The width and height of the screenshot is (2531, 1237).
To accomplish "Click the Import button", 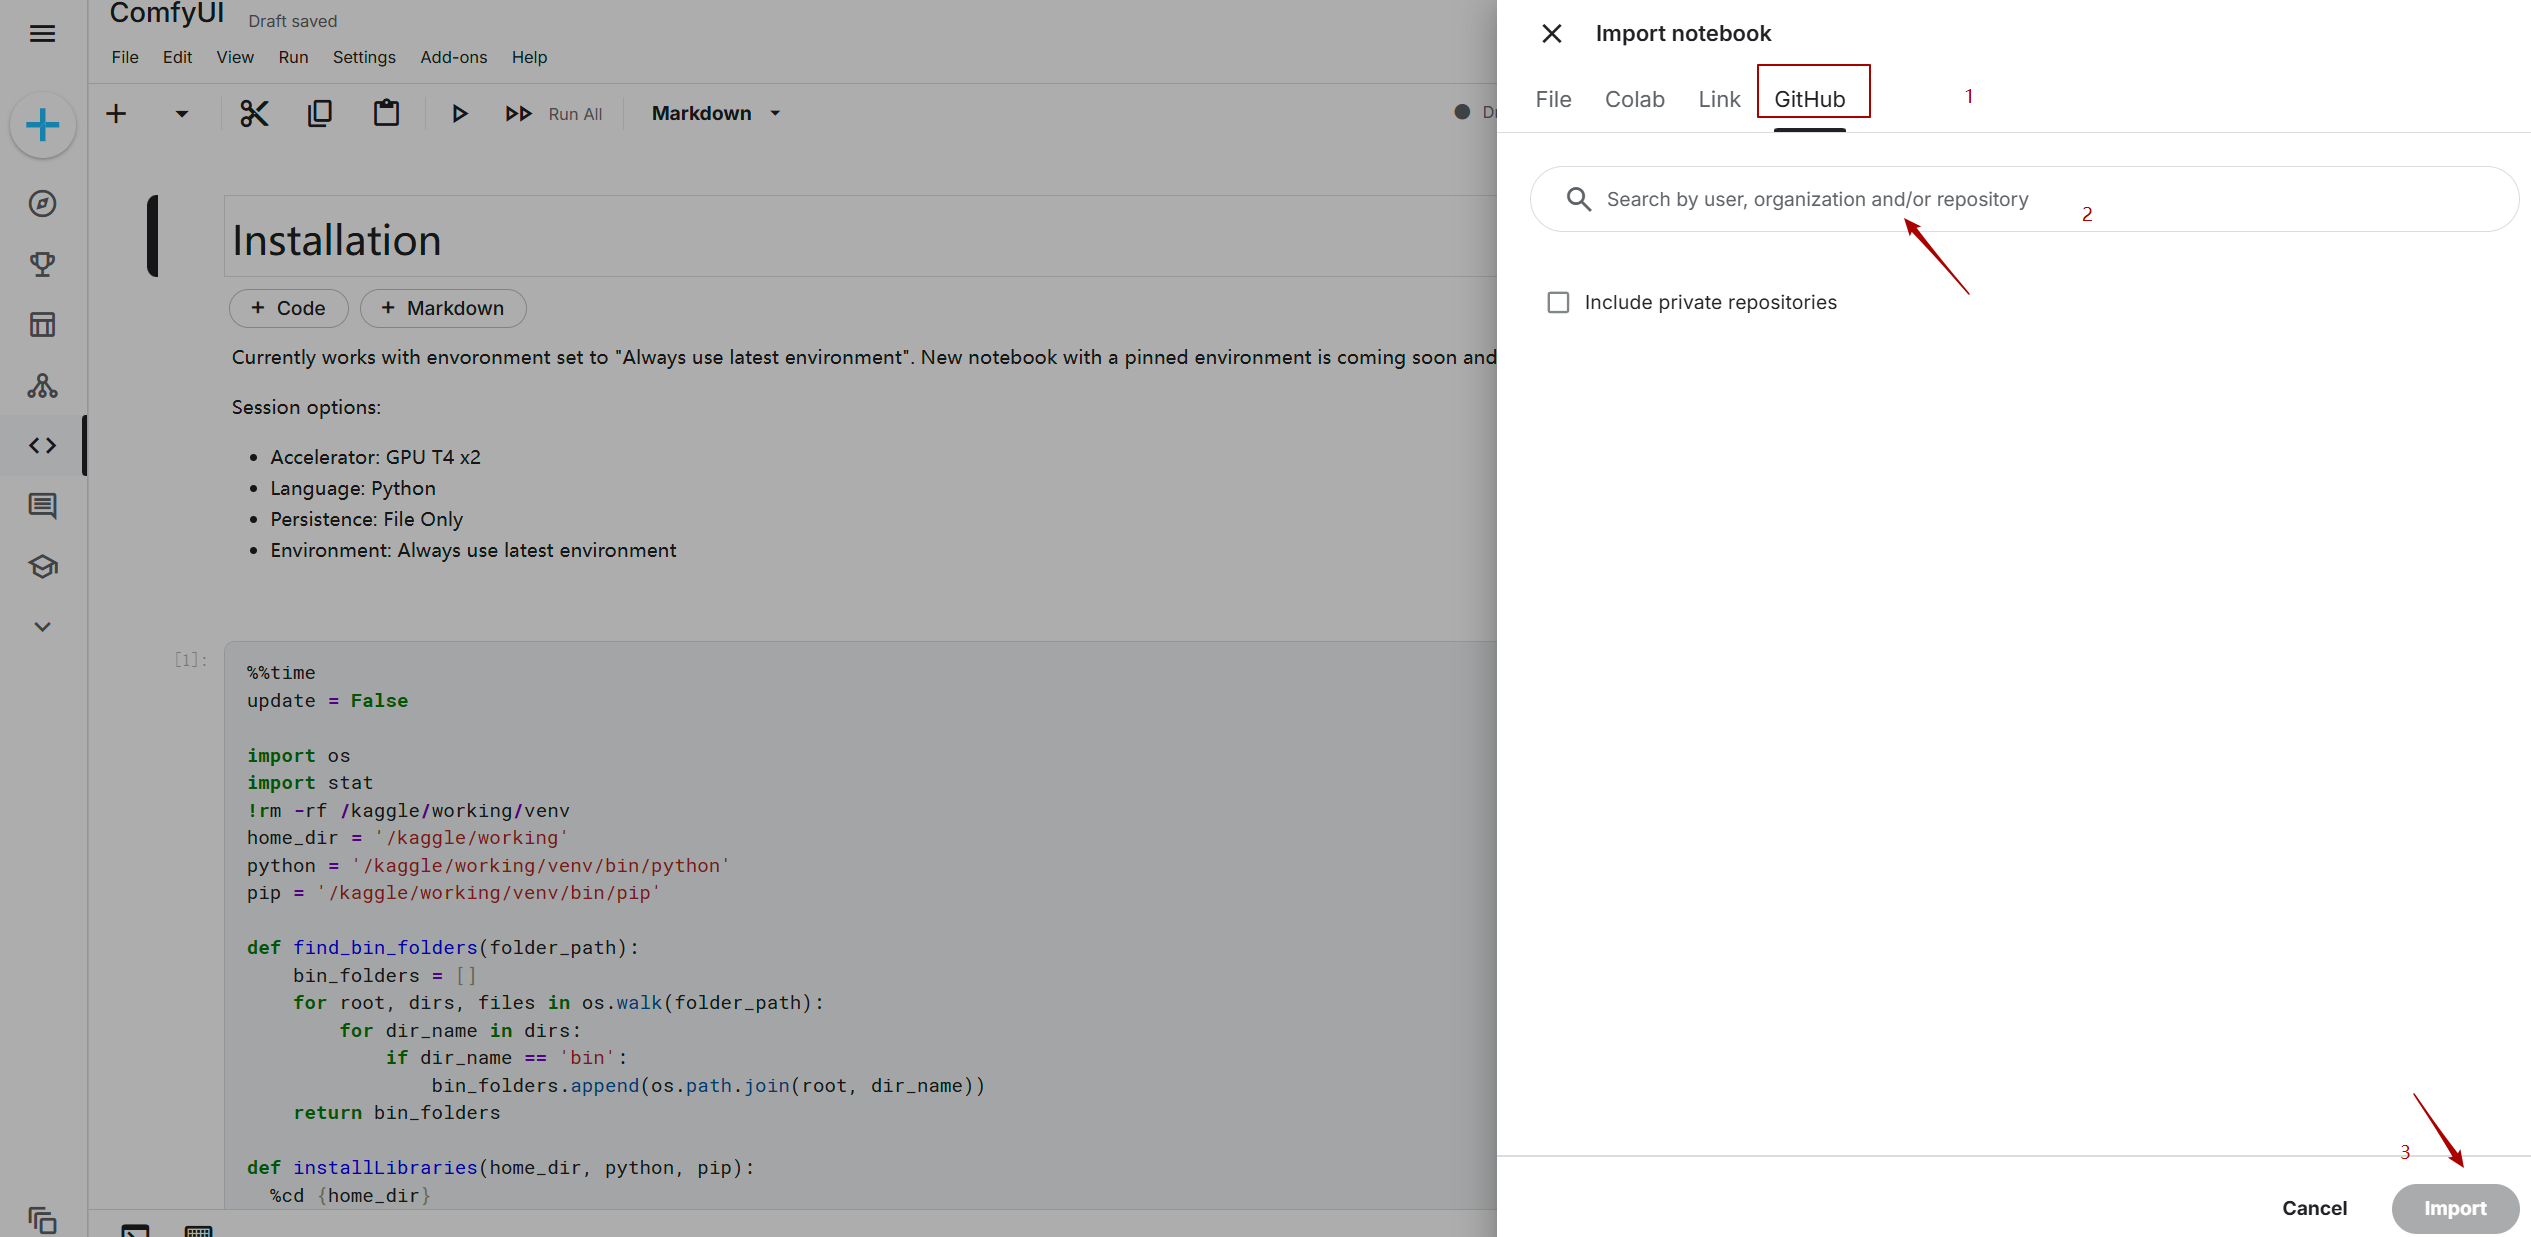I will coord(2454,1208).
